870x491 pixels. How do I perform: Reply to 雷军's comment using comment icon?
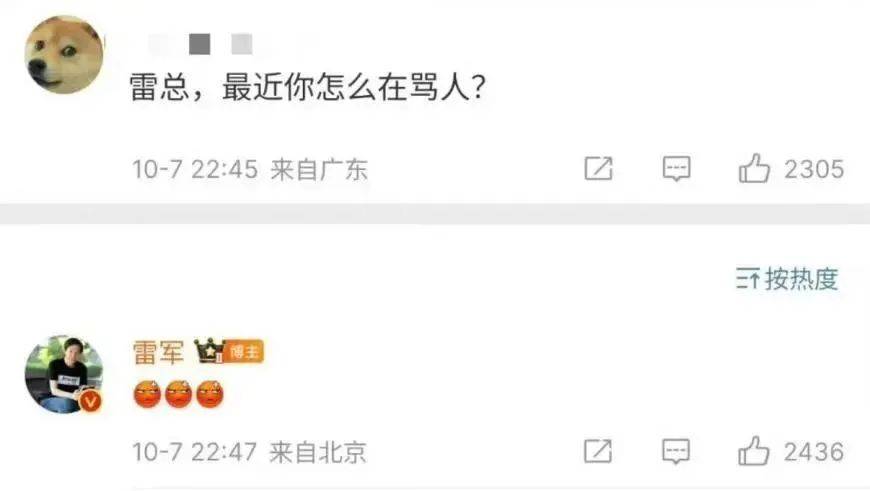point(676,450)
